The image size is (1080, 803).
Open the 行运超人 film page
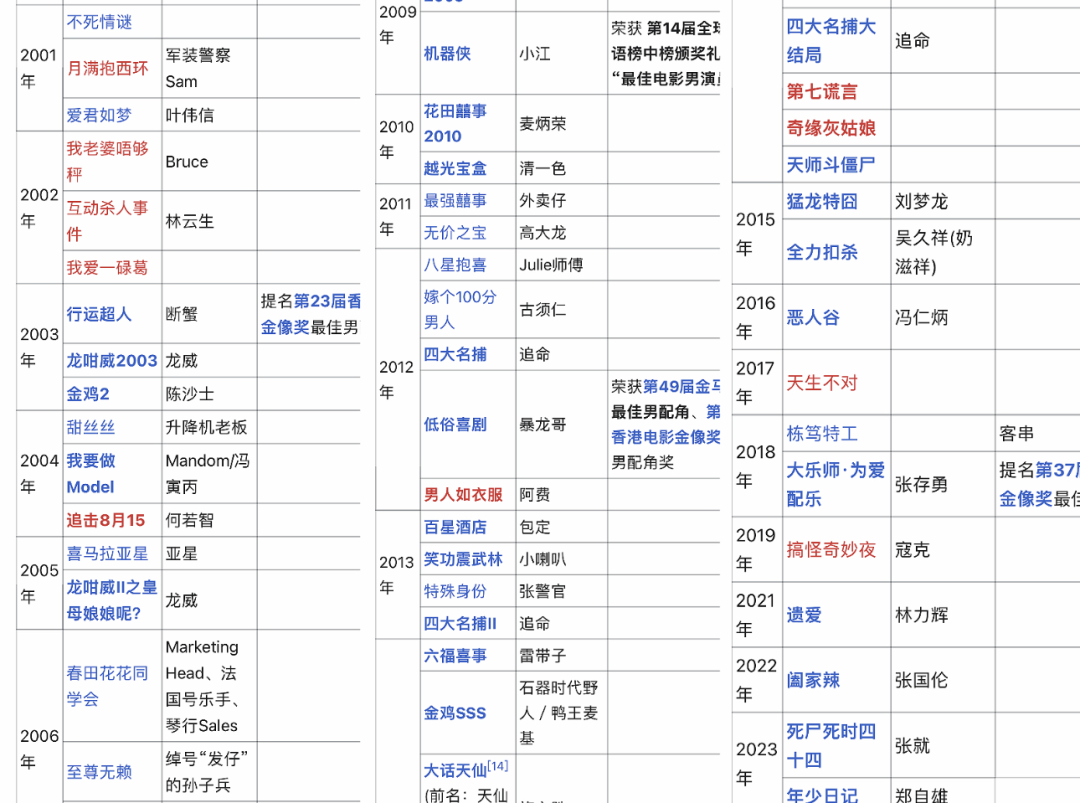pyautogui.click(x=99, y=314)
